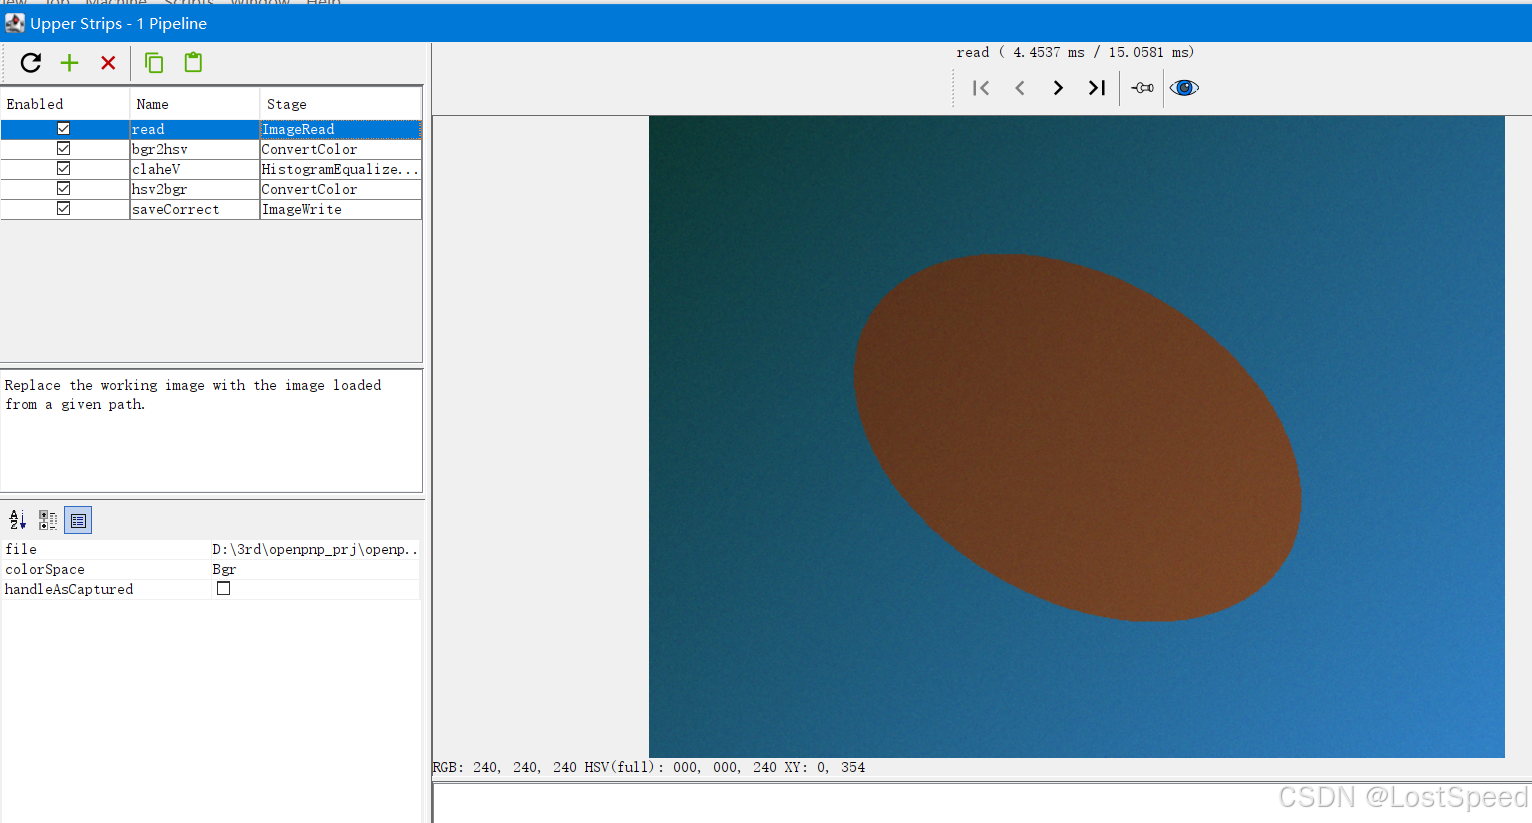Click the Upper Strips window title icon
The width and height of the screenshot is (1532, 823).
15,23
